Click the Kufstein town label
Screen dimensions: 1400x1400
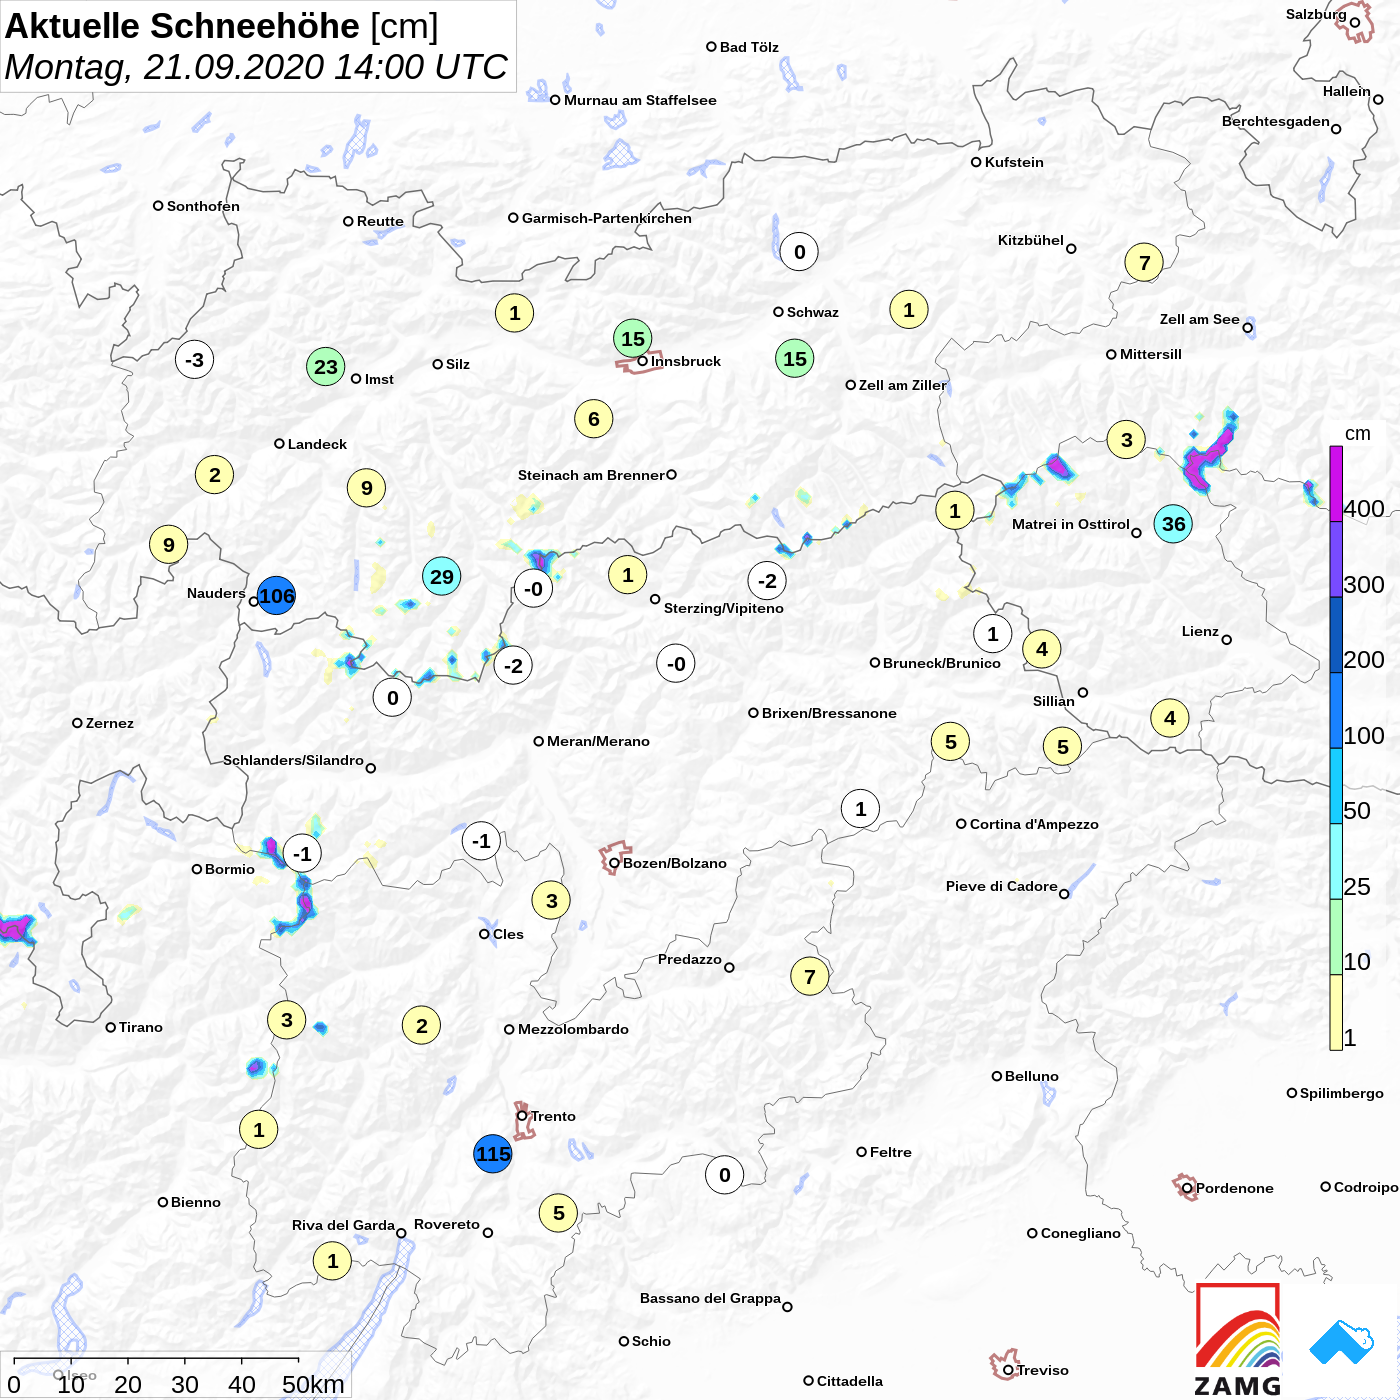click(x=1014, y=162)
